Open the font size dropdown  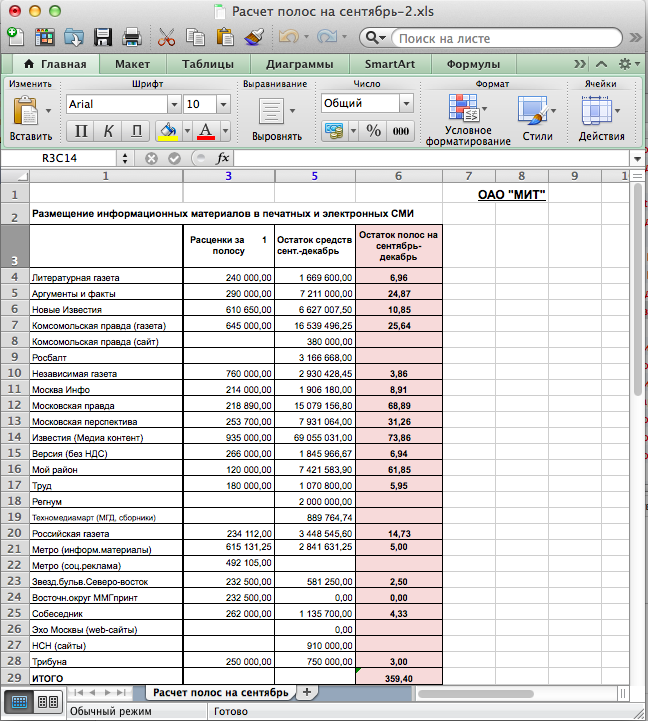coord(223,104)
